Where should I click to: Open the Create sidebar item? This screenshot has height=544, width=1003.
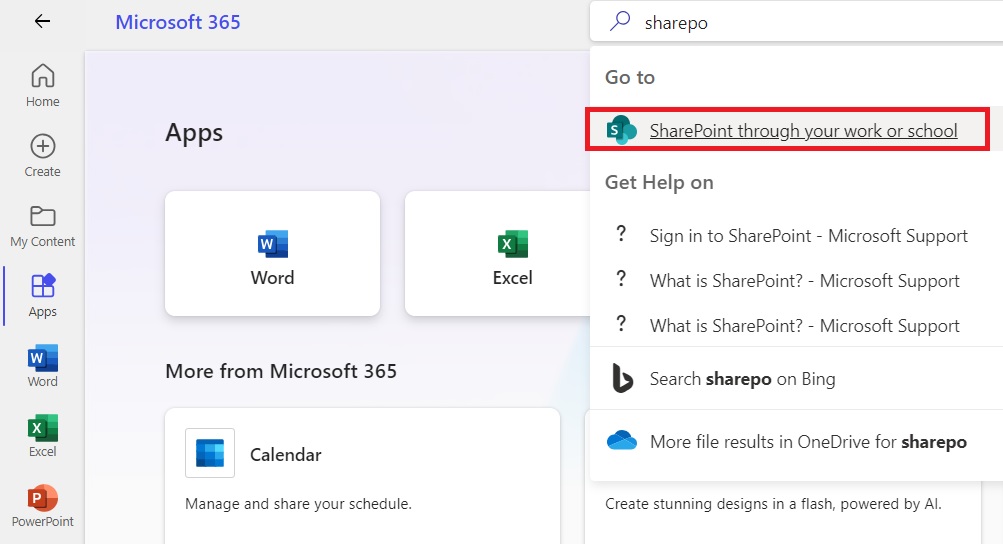(x=42, y=156)
